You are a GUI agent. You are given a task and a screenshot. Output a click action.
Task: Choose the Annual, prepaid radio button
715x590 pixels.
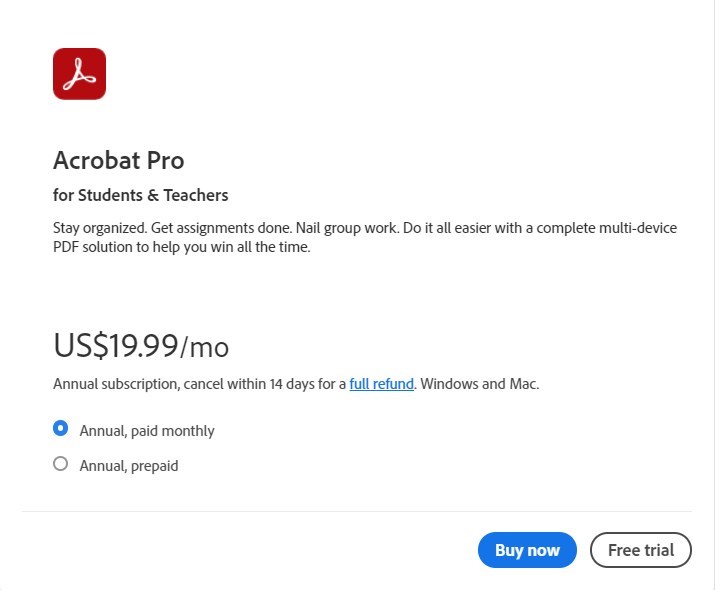(x=60, y=464)
